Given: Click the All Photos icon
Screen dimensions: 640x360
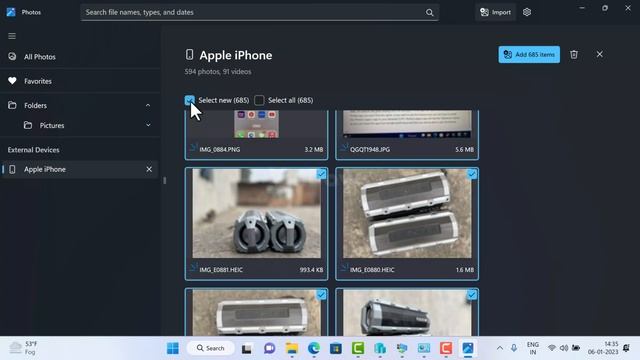Looking at the screenshot, I should (x=12, y=56).
